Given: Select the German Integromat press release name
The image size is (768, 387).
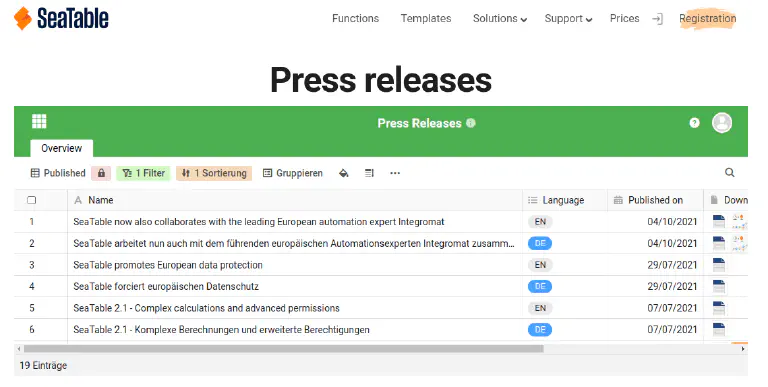Looking at the screenshot, I should point(294,243).
